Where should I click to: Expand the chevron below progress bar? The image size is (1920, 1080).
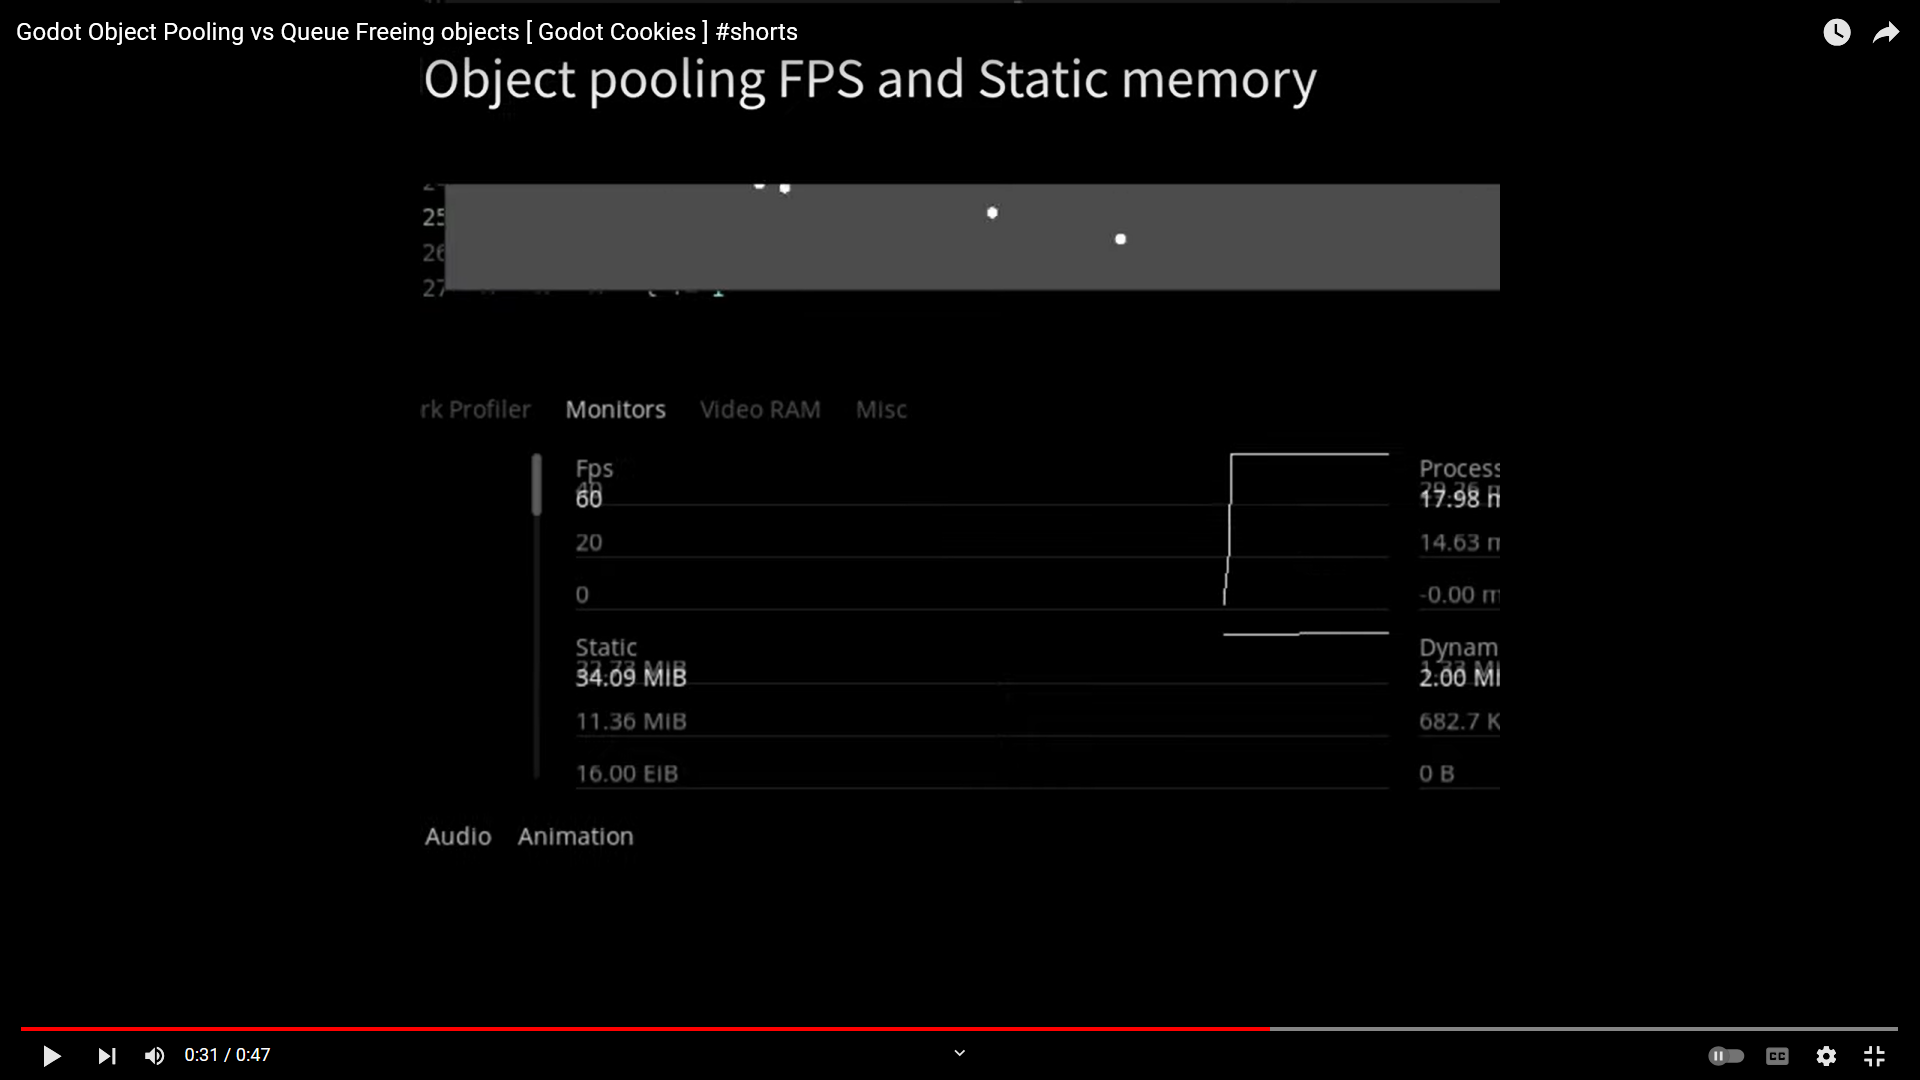pos(959,1053)
